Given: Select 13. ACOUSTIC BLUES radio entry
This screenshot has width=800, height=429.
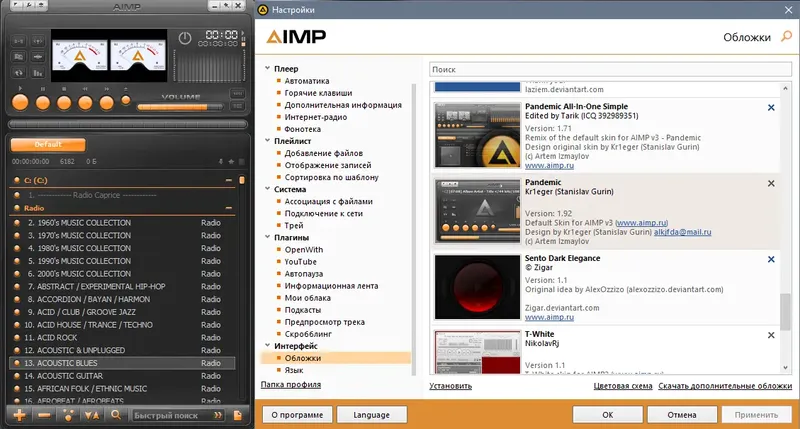Looking at the screenshot, I should (122, 363).
